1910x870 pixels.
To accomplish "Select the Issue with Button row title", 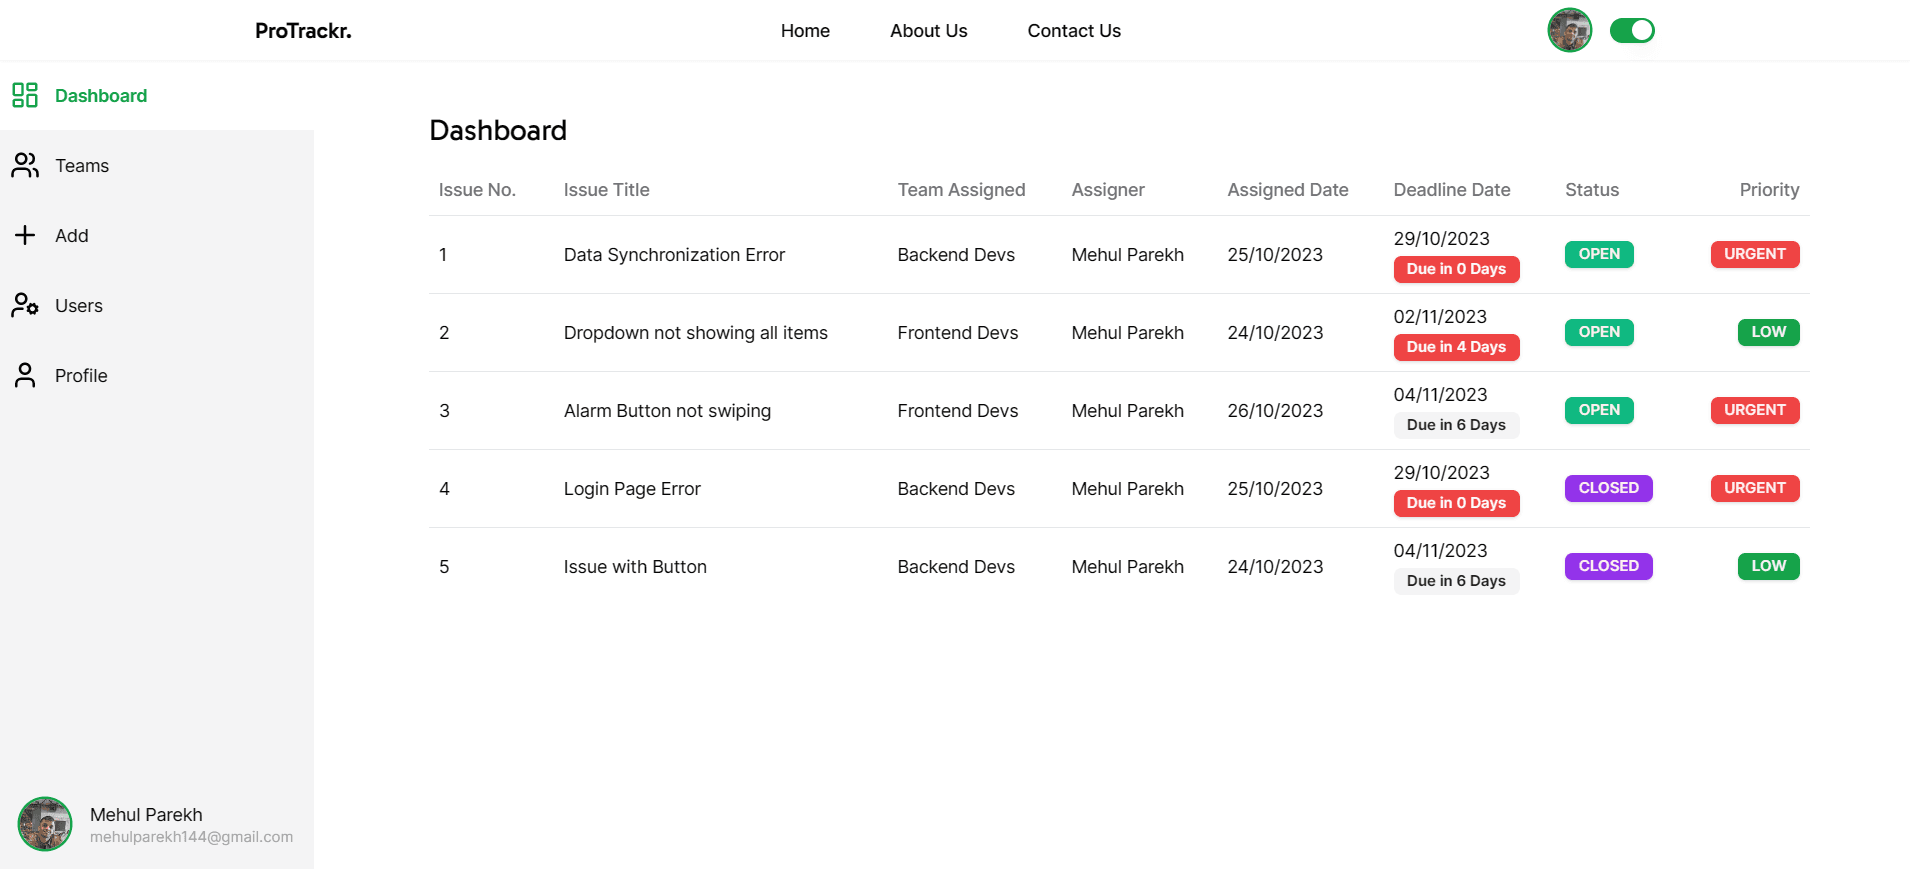I will (635, 567).
